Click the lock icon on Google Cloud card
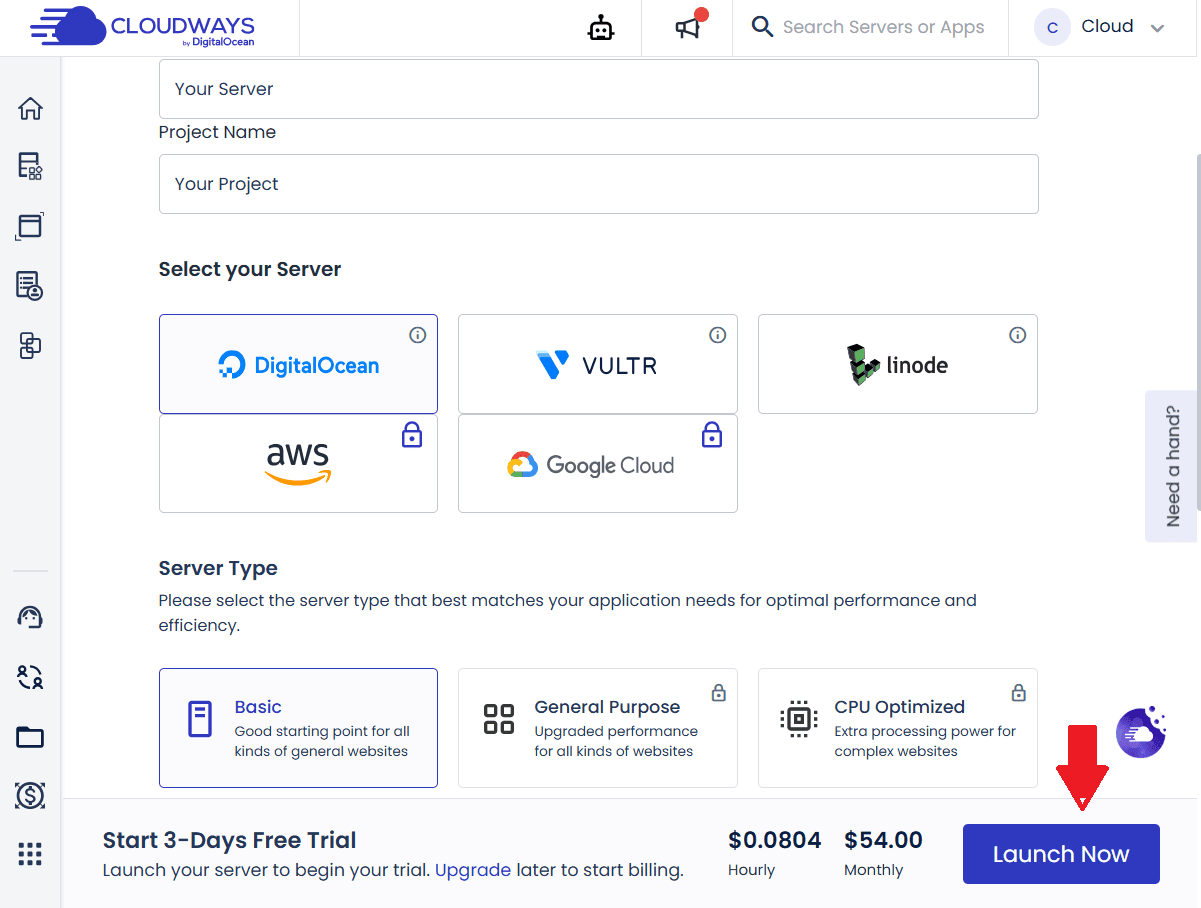The image size is (1201, 908). (x=712, y=434)
